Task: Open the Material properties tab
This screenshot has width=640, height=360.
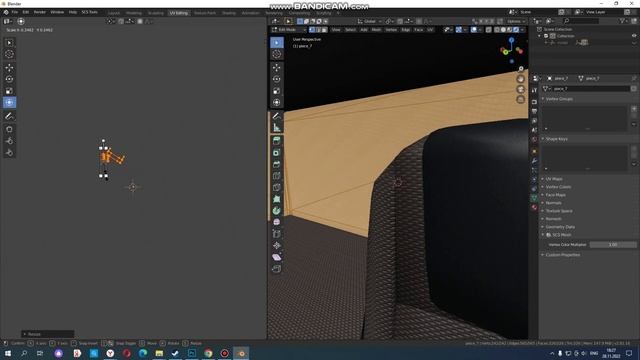Action: click(x=534, y=208)
